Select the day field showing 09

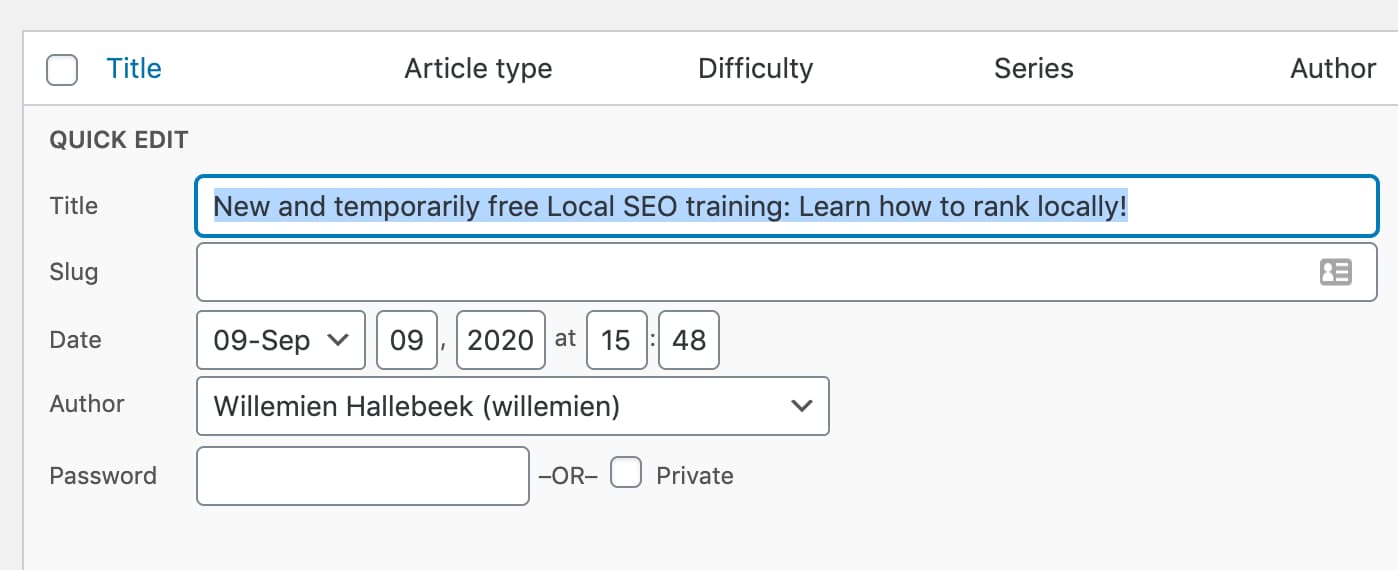point(407,340)
